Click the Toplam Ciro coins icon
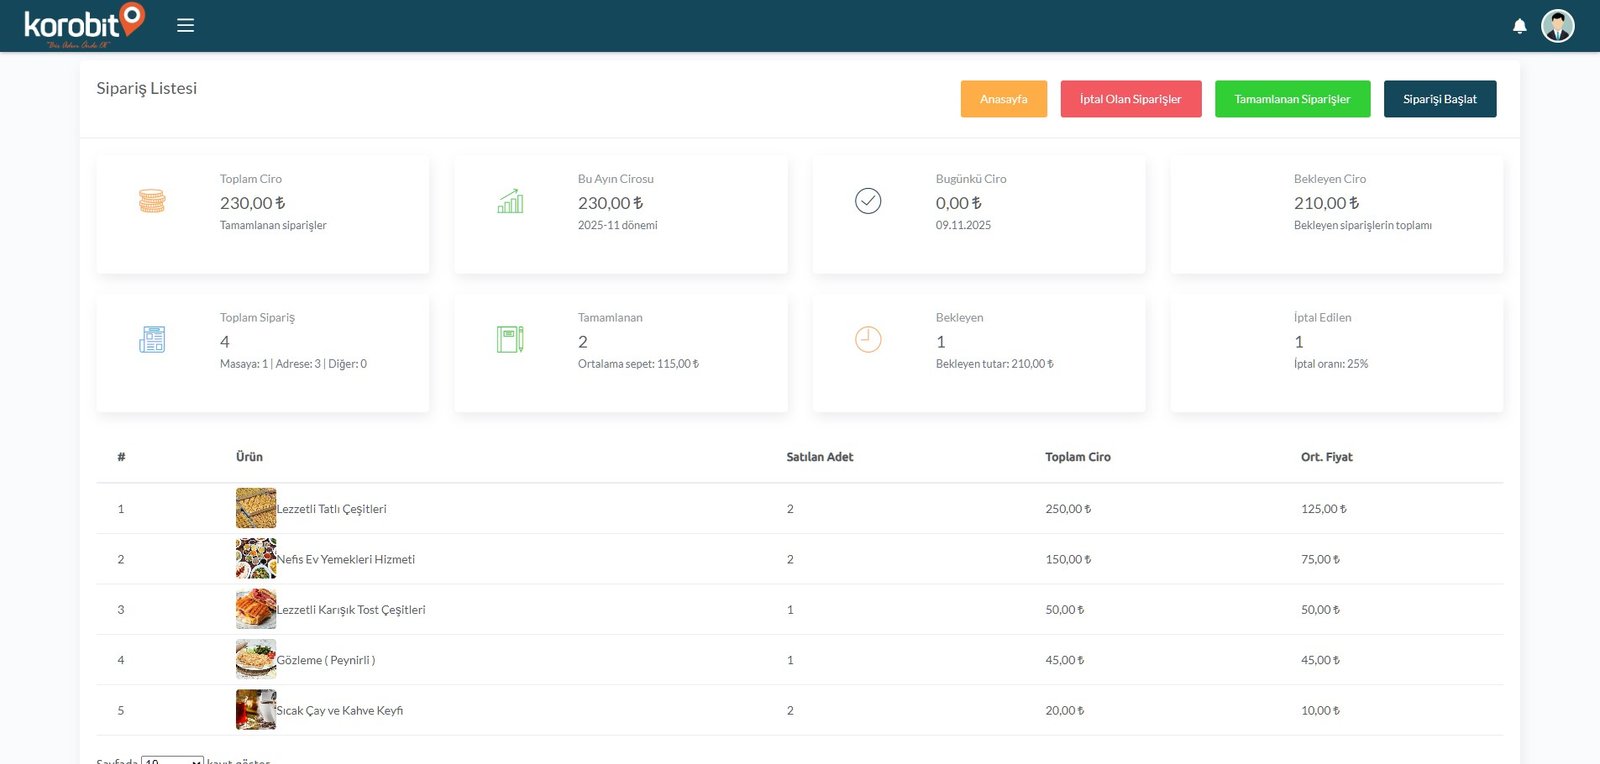Screen dimensions: 1600x764 coord(152,201)
